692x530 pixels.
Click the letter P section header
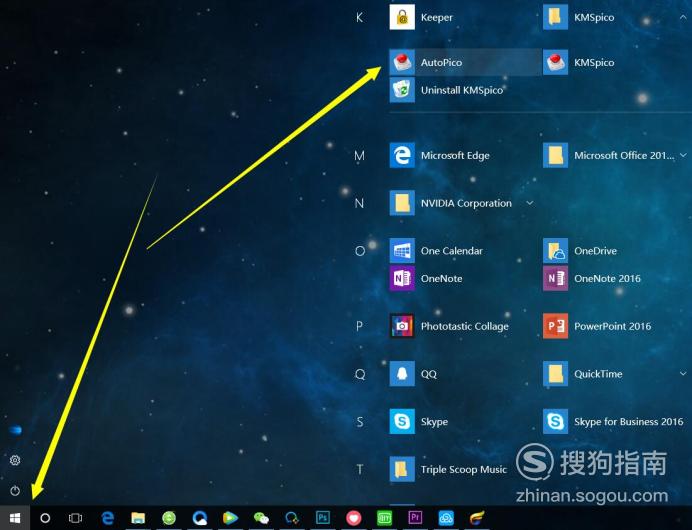(x=360, y=326)
